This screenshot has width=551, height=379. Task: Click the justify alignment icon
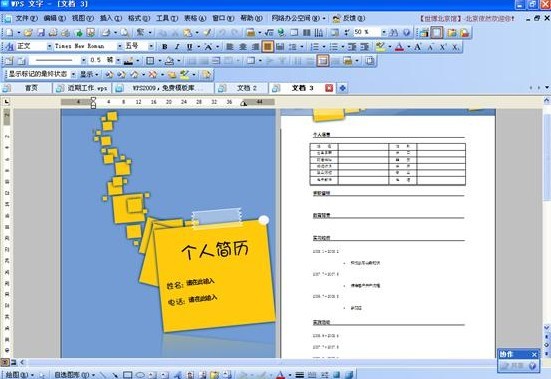pos(267,47)
